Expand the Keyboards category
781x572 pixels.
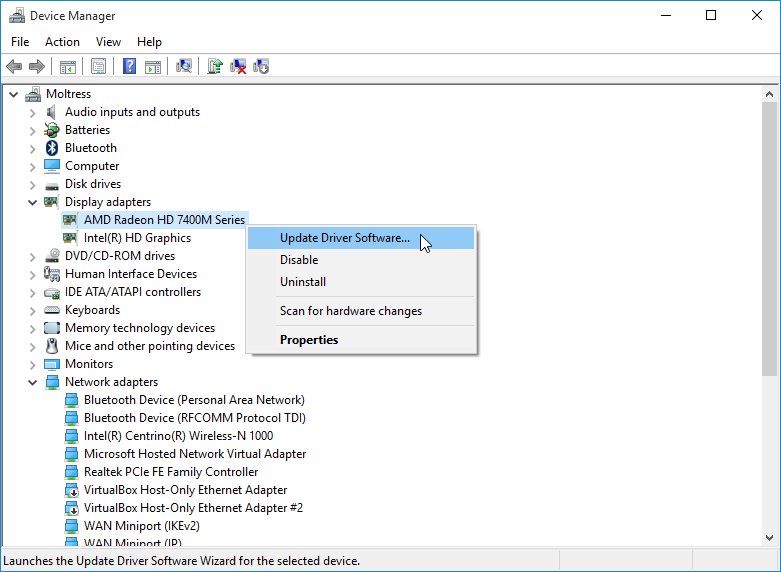(33, 311)
